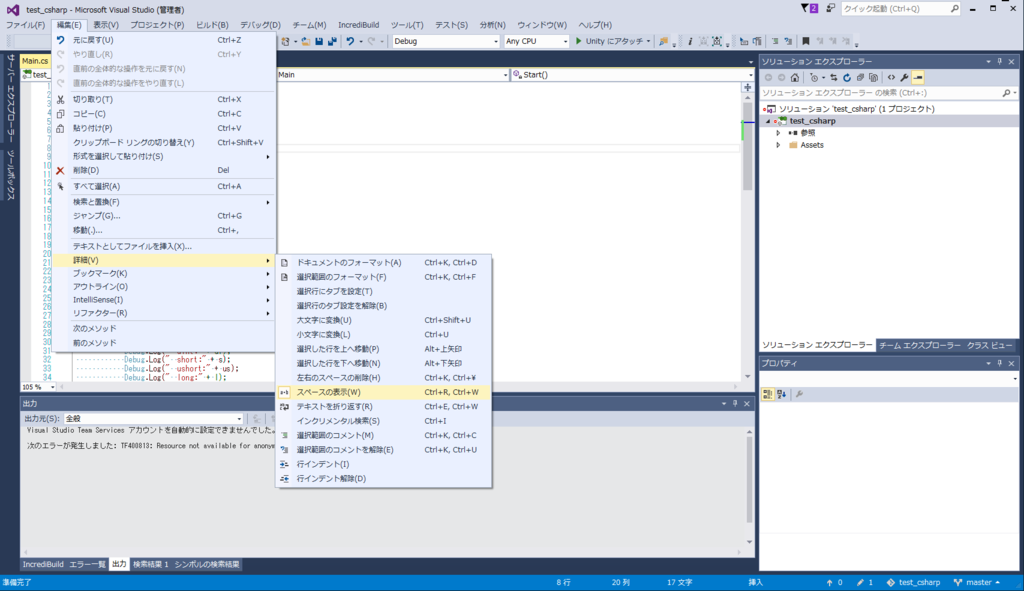Viewport: 1024px width, 591px height.
Task: Click the italic 'i' info toolbar icon
Action: [690, 41]
